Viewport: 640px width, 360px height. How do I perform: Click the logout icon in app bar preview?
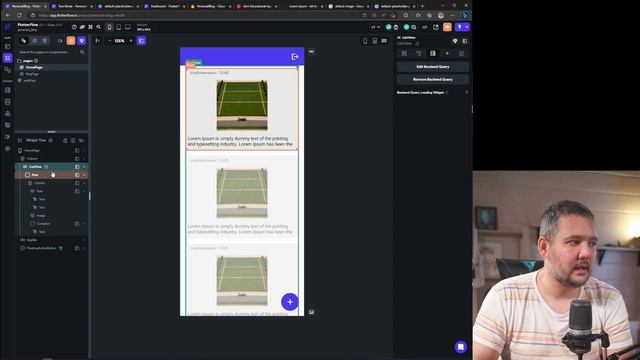tap(295, 57)
